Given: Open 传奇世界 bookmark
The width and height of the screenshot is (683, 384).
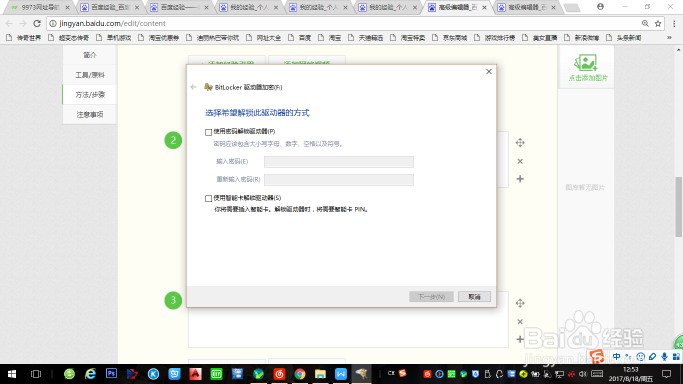Looking at the screenshot, I should coord(24,38).
